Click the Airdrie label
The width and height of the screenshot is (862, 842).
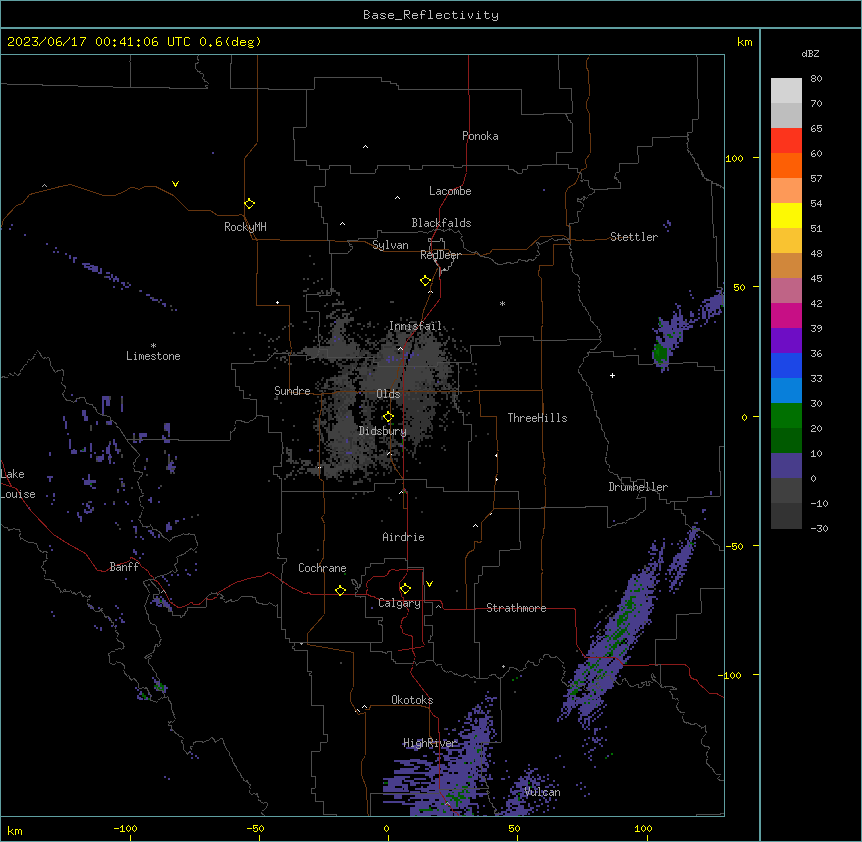403,537
